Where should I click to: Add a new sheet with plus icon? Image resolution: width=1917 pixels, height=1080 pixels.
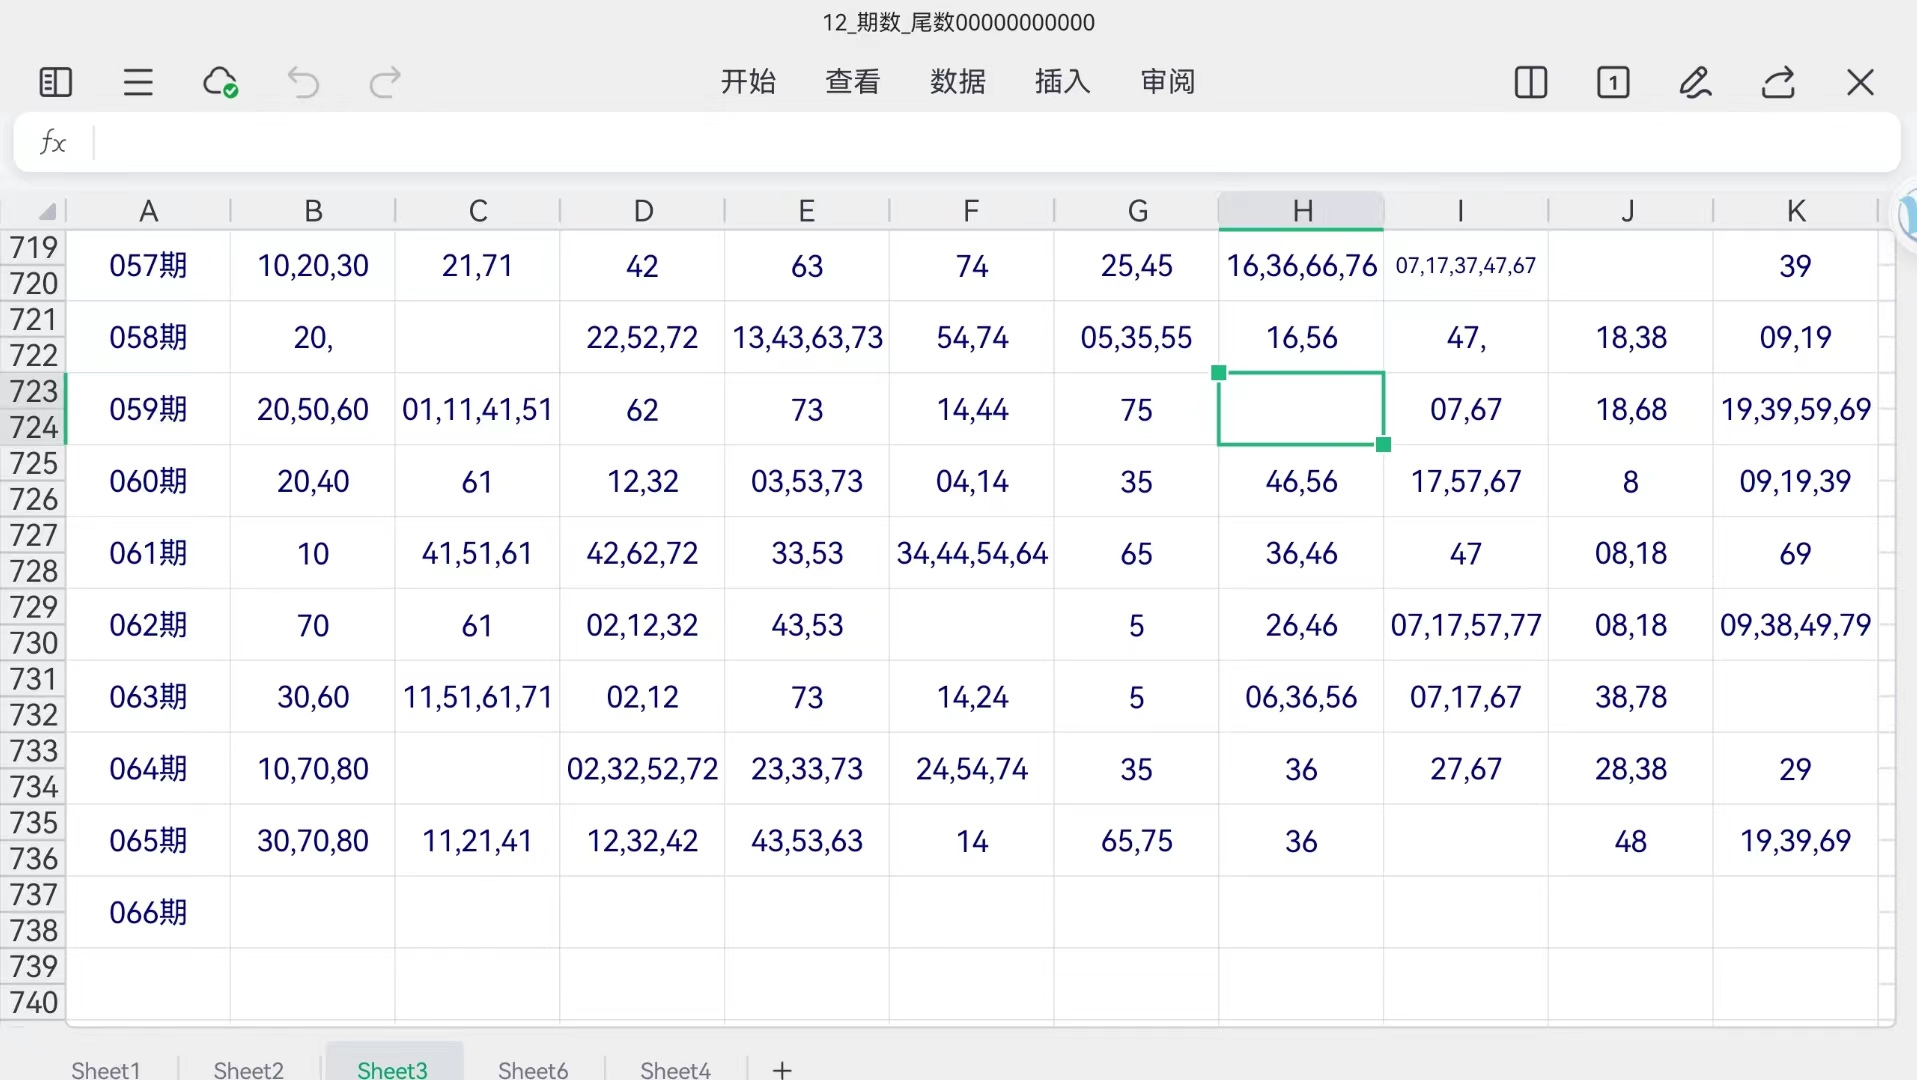[x=782, y=1069]
